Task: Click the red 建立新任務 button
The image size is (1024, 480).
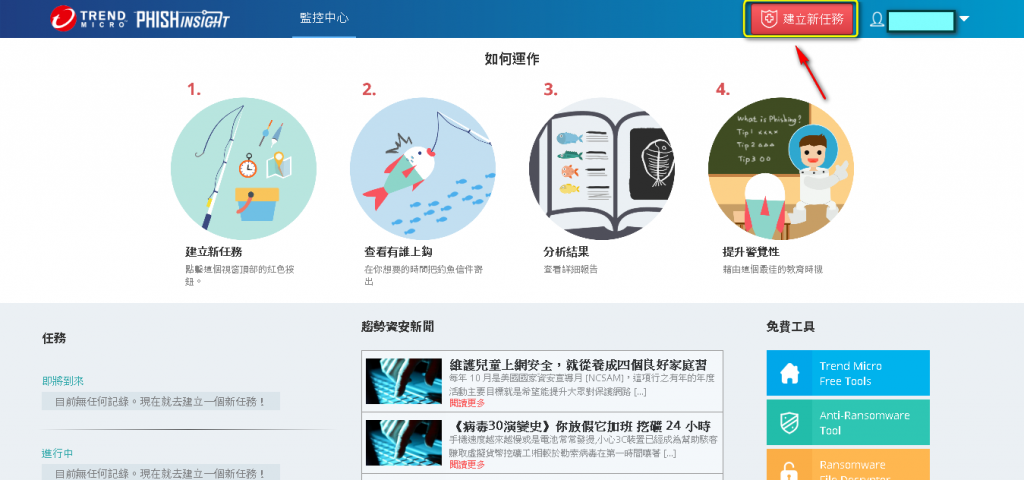Action: click(x=801, y=20)
